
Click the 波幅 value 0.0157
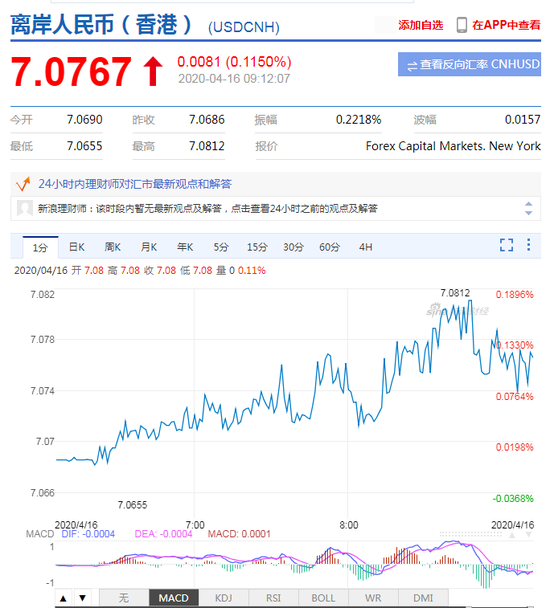[522, 119]
